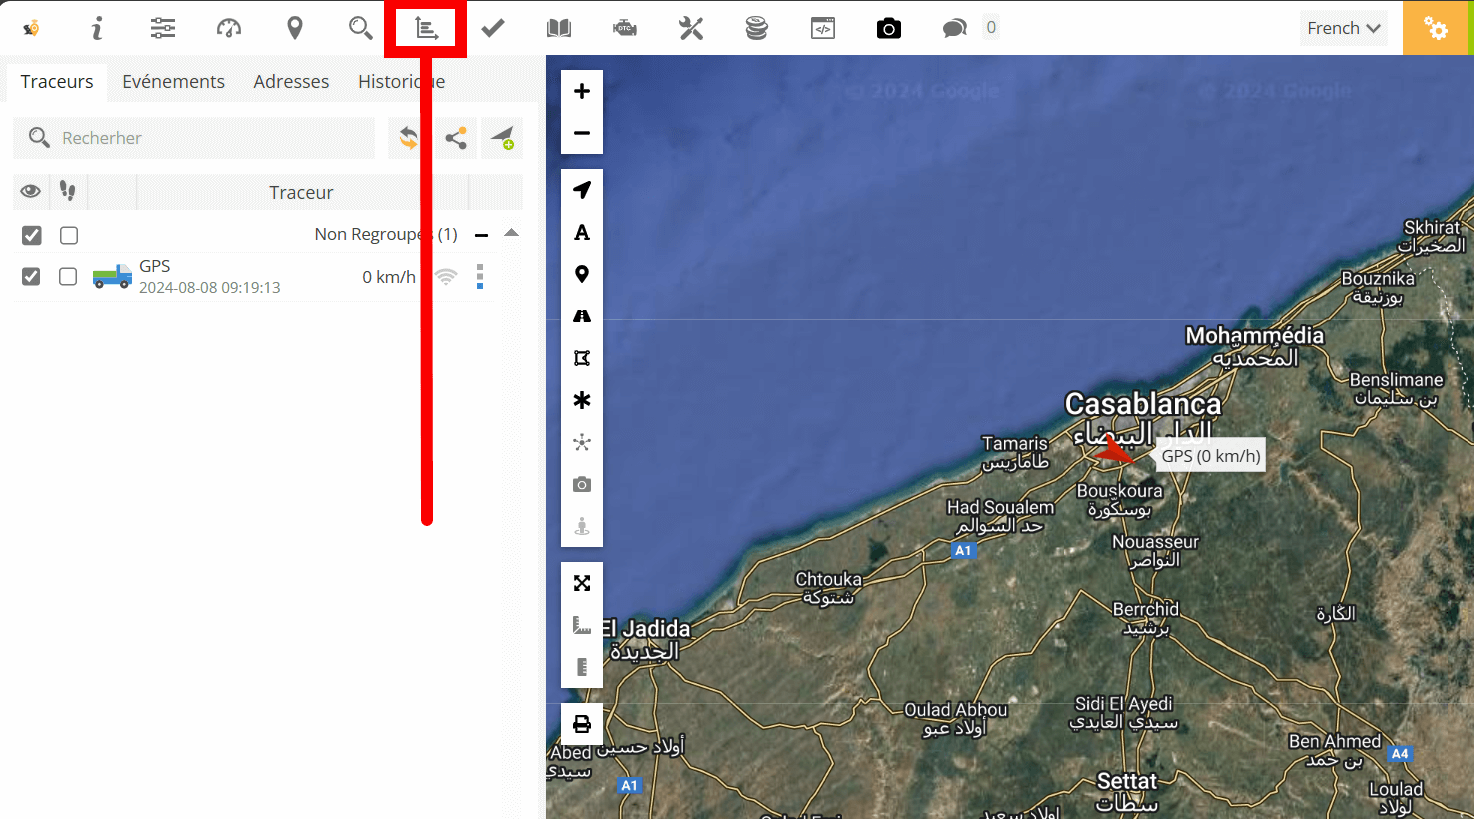Click the application logo icon
This screenshot has width=1474, height=819.
click(x=31, y=28)
